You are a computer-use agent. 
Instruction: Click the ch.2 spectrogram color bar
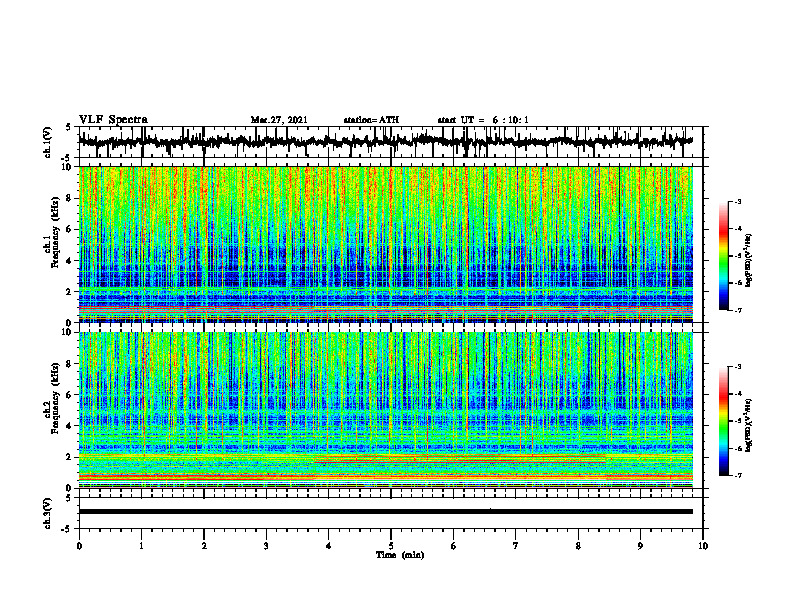click(x=723, y=421)
